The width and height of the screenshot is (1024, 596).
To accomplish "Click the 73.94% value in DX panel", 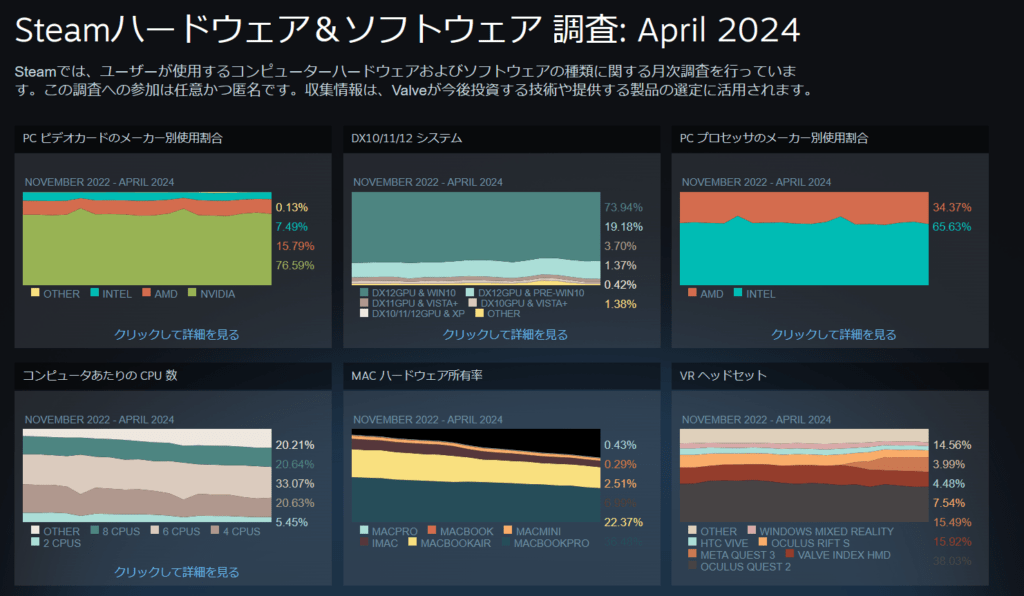I will [623, 208].
